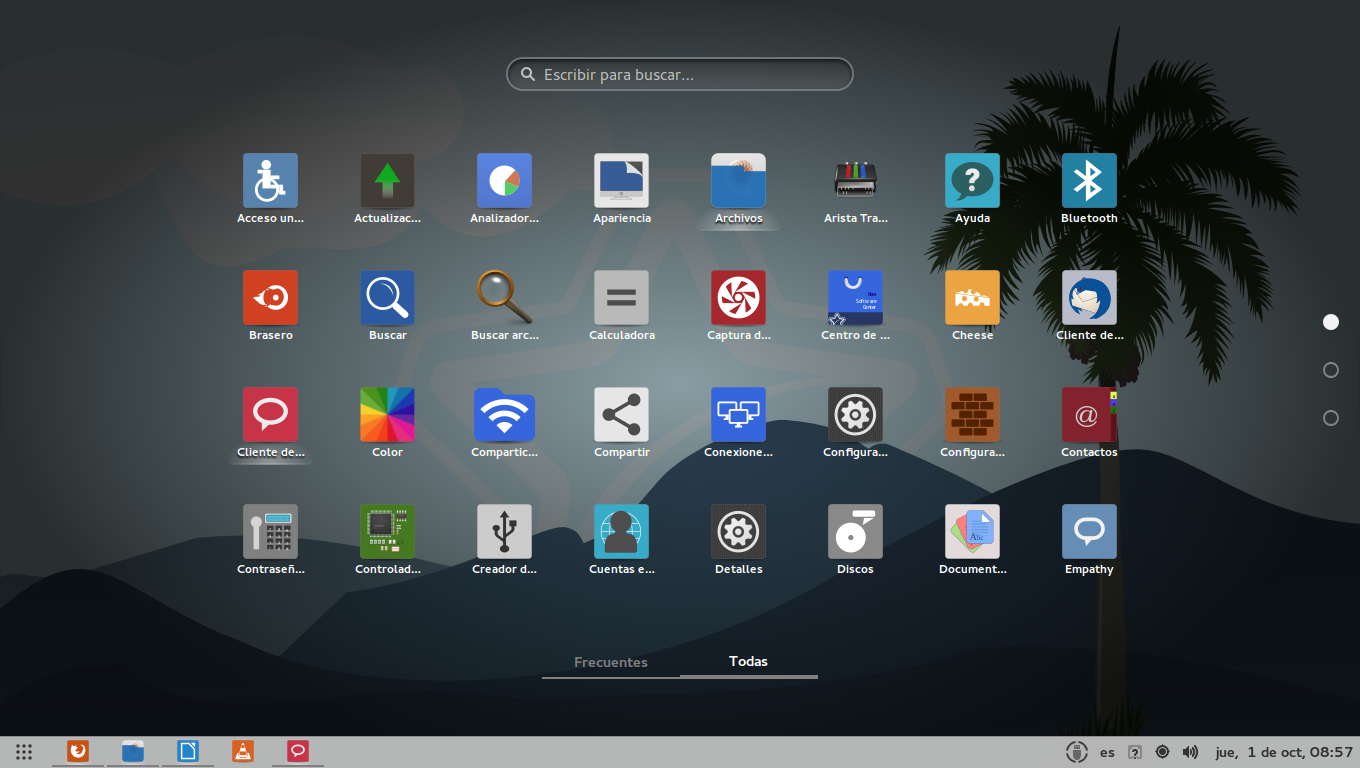Open the Brasero disc burner app
The height and width of the screenshot is (768, 1360).
[x=270, y=298]
